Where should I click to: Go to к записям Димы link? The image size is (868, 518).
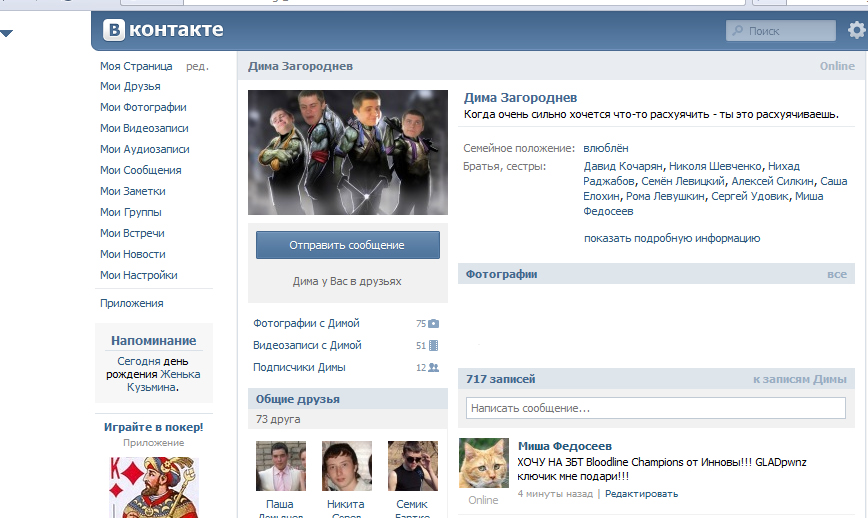[x=799, y=379]
